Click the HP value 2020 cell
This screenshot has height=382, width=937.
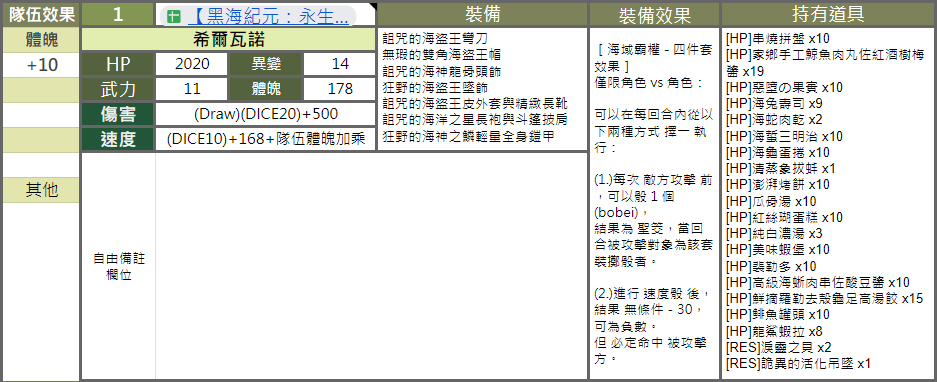click(192, 64)
